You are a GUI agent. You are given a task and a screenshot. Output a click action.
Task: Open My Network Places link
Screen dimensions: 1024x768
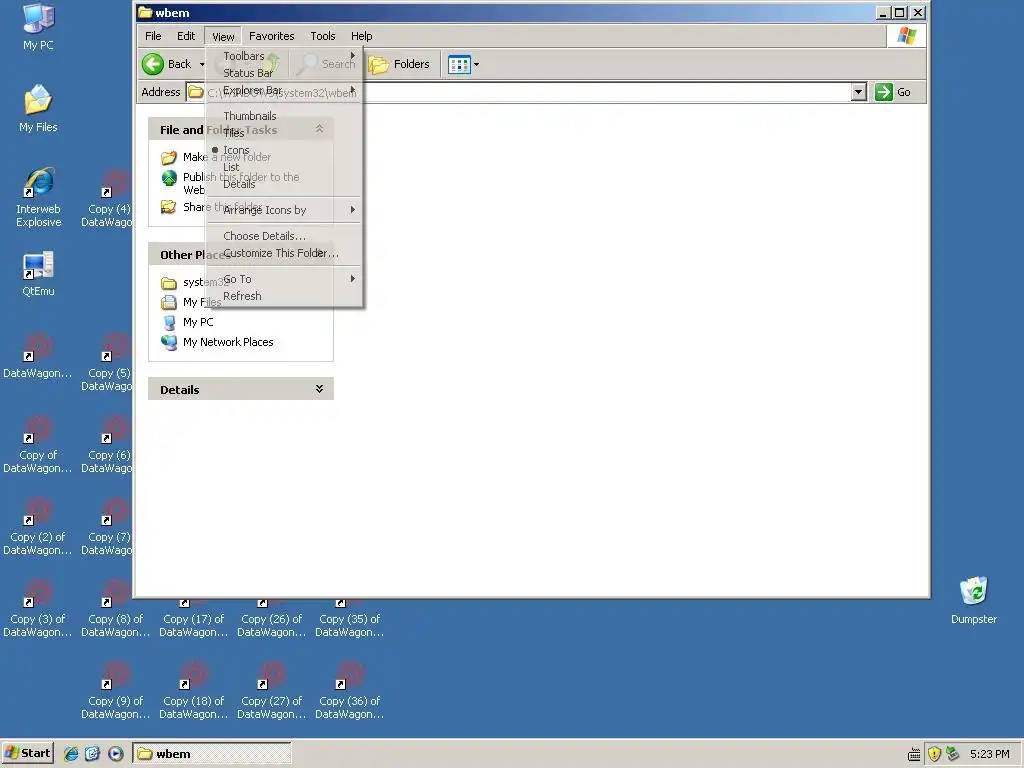[228, 342]
